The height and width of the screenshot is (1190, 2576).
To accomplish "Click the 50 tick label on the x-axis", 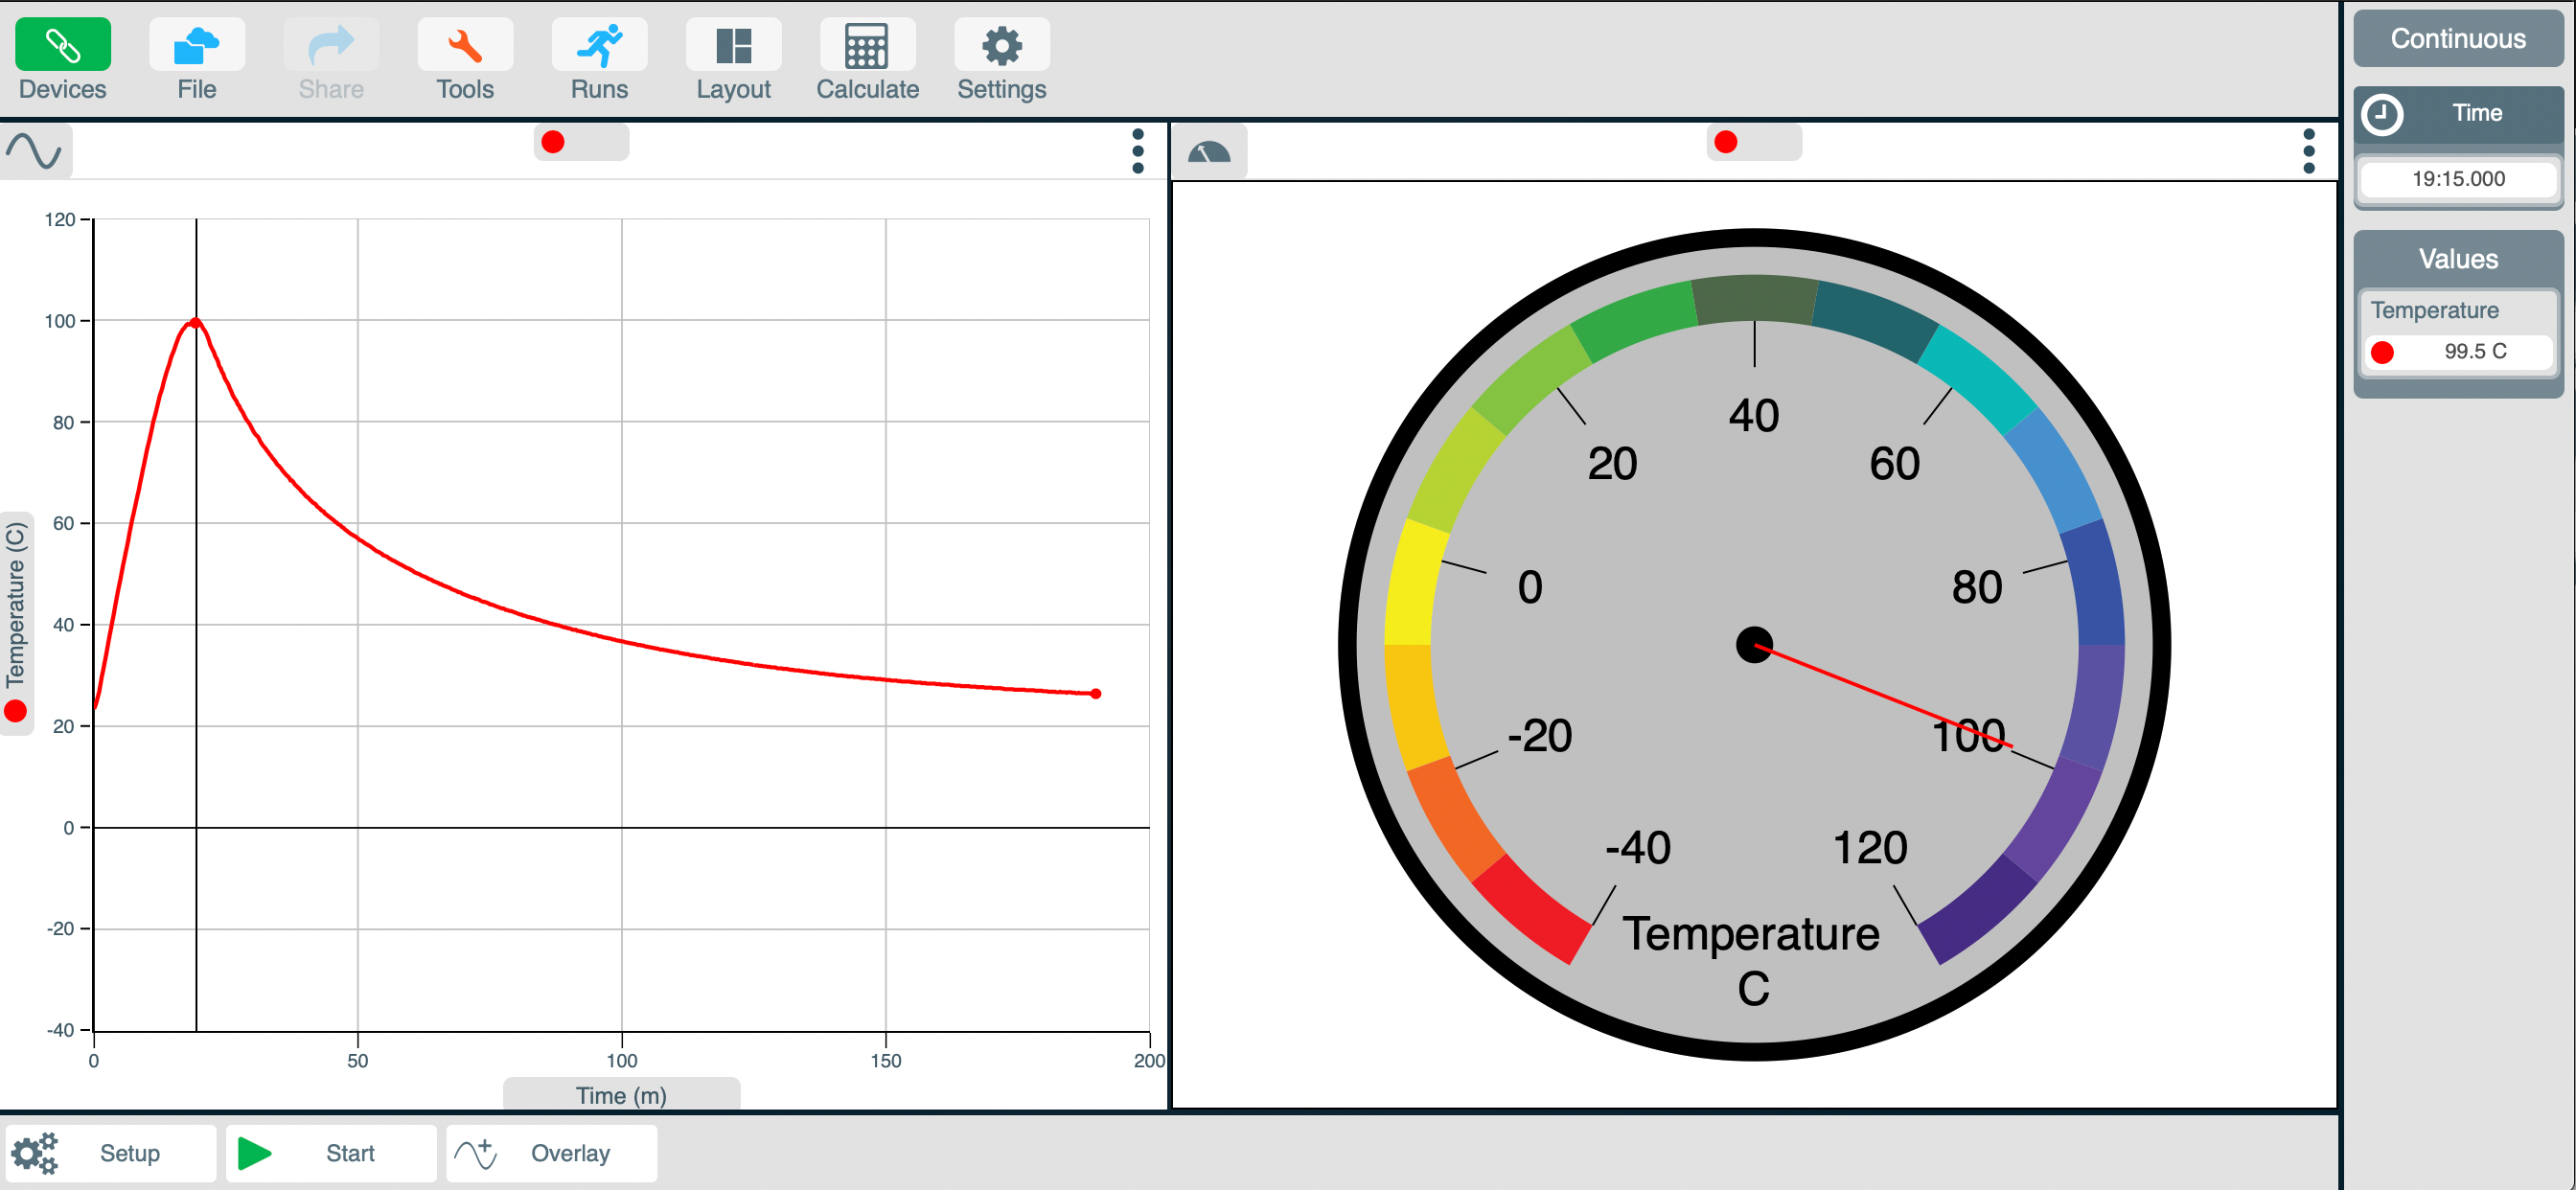I will pos(357,1061).
